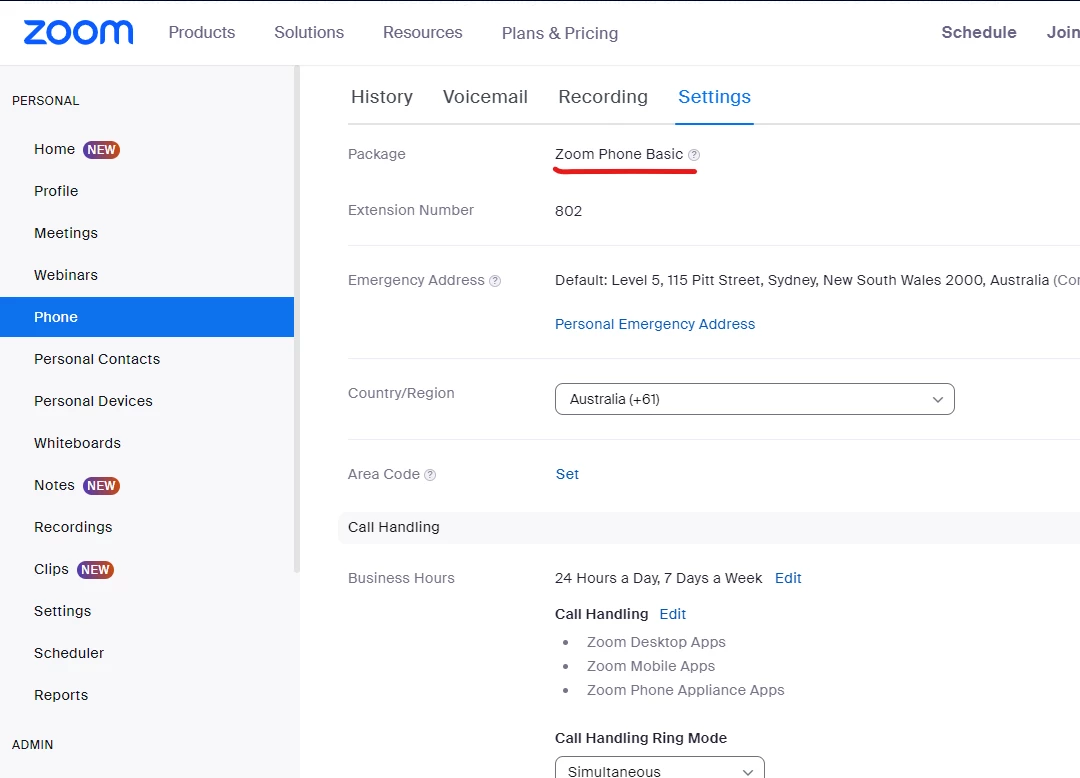
Task: Click the Zoom Desktop Apps entry
Action: [x=656, y=642]
